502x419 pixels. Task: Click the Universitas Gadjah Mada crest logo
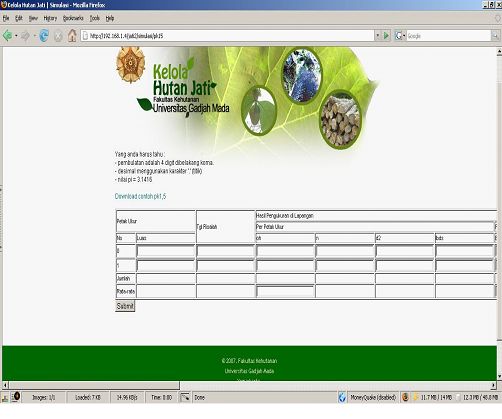pyautogui.click(x=130, y=64)
